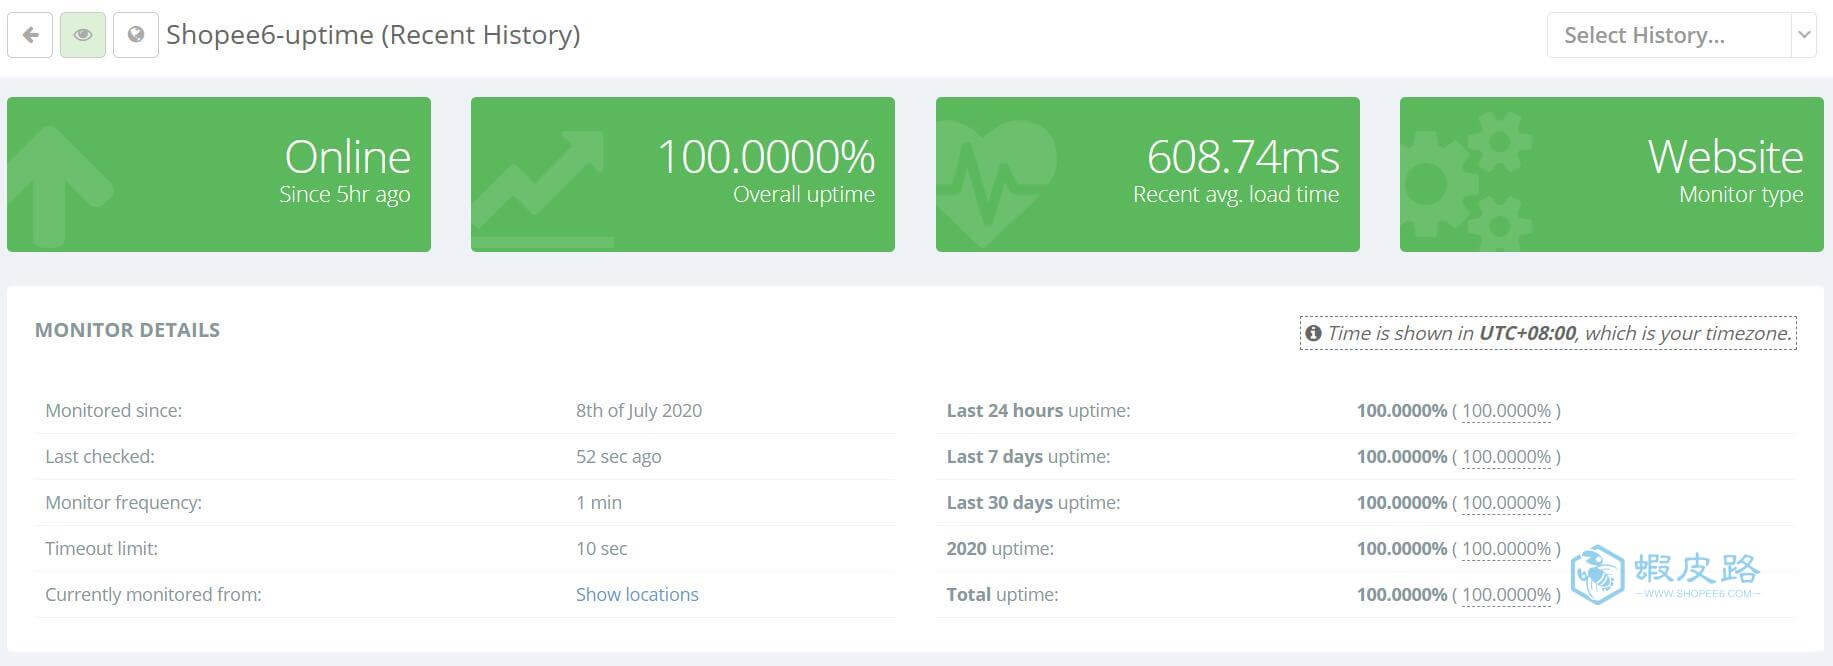Screen dimensions: 1833x666
Task: Click the 608.74ms value
Action: coord(1243,157)
